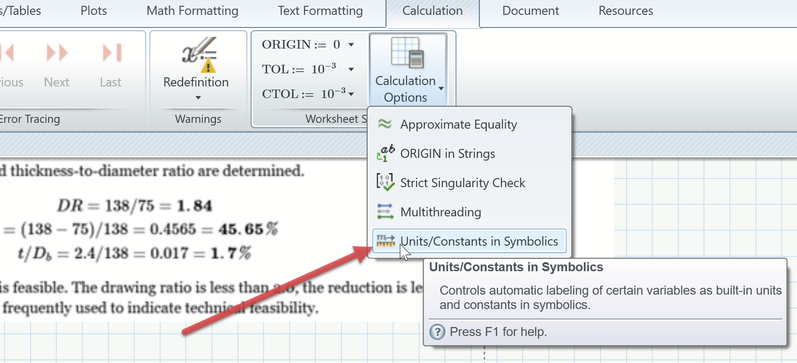Image resolution: width=797 pixels, height=363 pixels.
Task: Click the Approximate Equality icon in the menu
Action: pos(385,124)
